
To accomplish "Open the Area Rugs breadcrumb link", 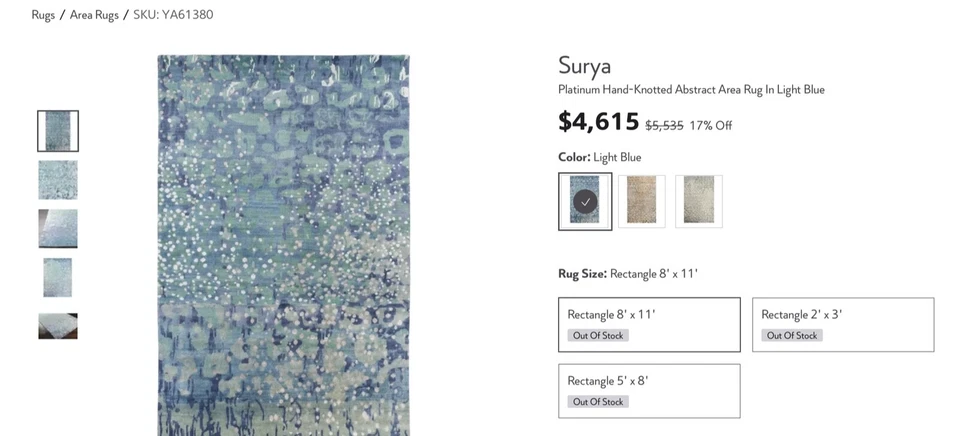I will tap(94, 15).
